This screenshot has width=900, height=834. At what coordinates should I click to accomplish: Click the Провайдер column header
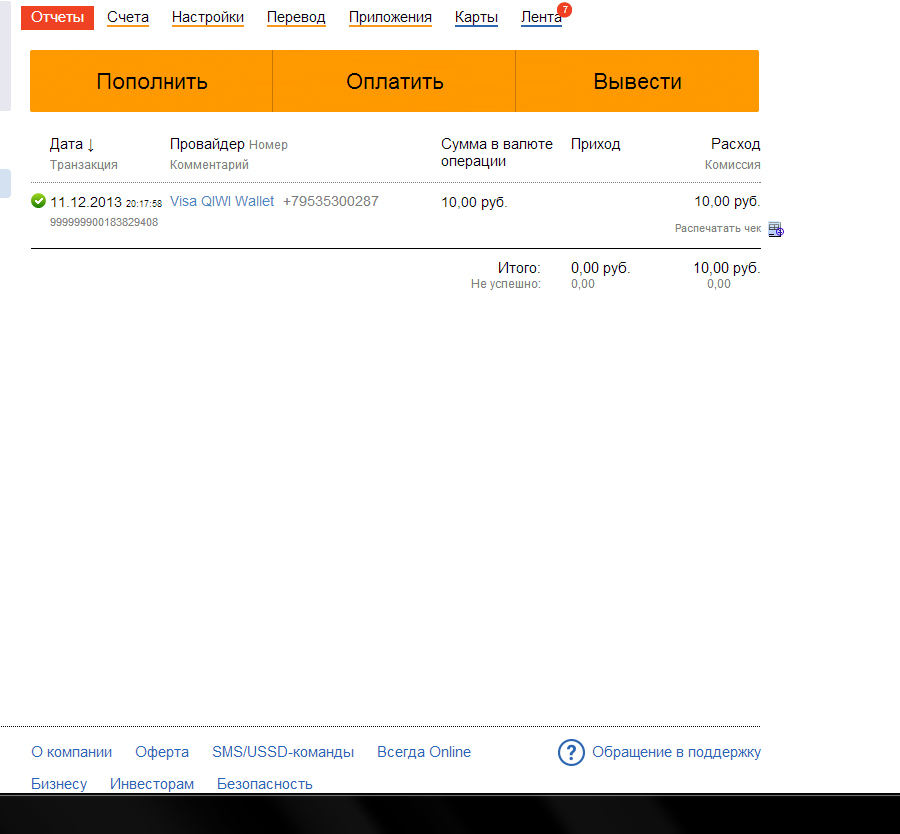(207, 144)
